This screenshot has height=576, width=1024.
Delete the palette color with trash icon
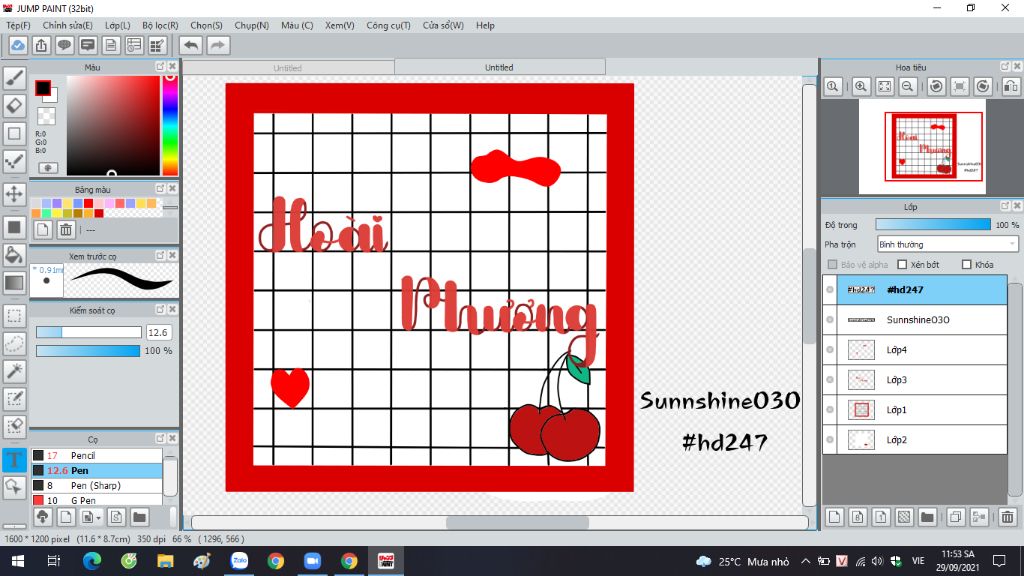pos(66,229)
